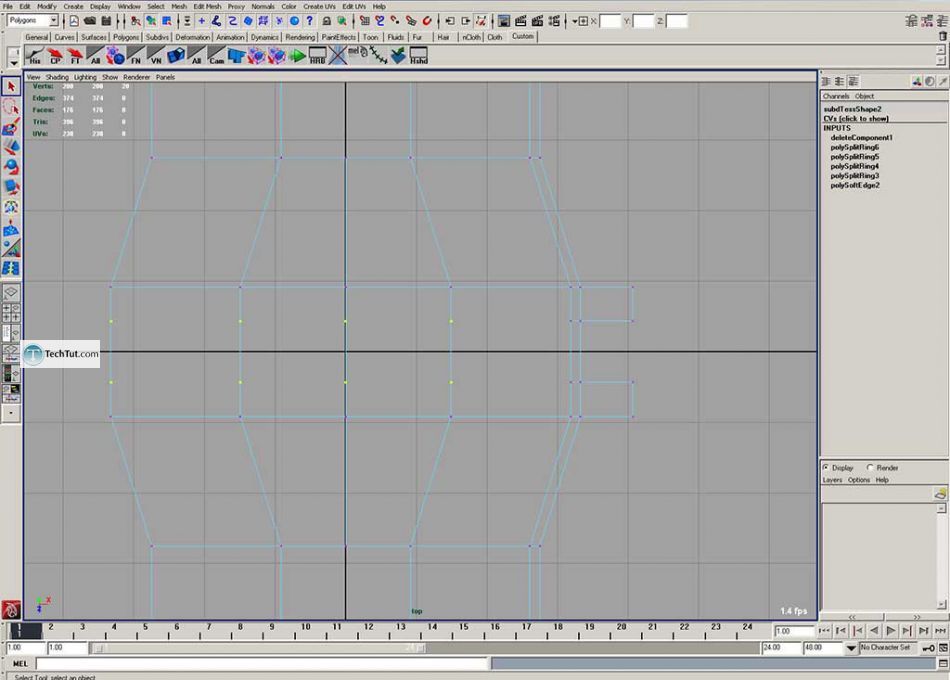
Task: Click the trash can shelf icon
Action: pyautogui.click(x=942, y=36)
